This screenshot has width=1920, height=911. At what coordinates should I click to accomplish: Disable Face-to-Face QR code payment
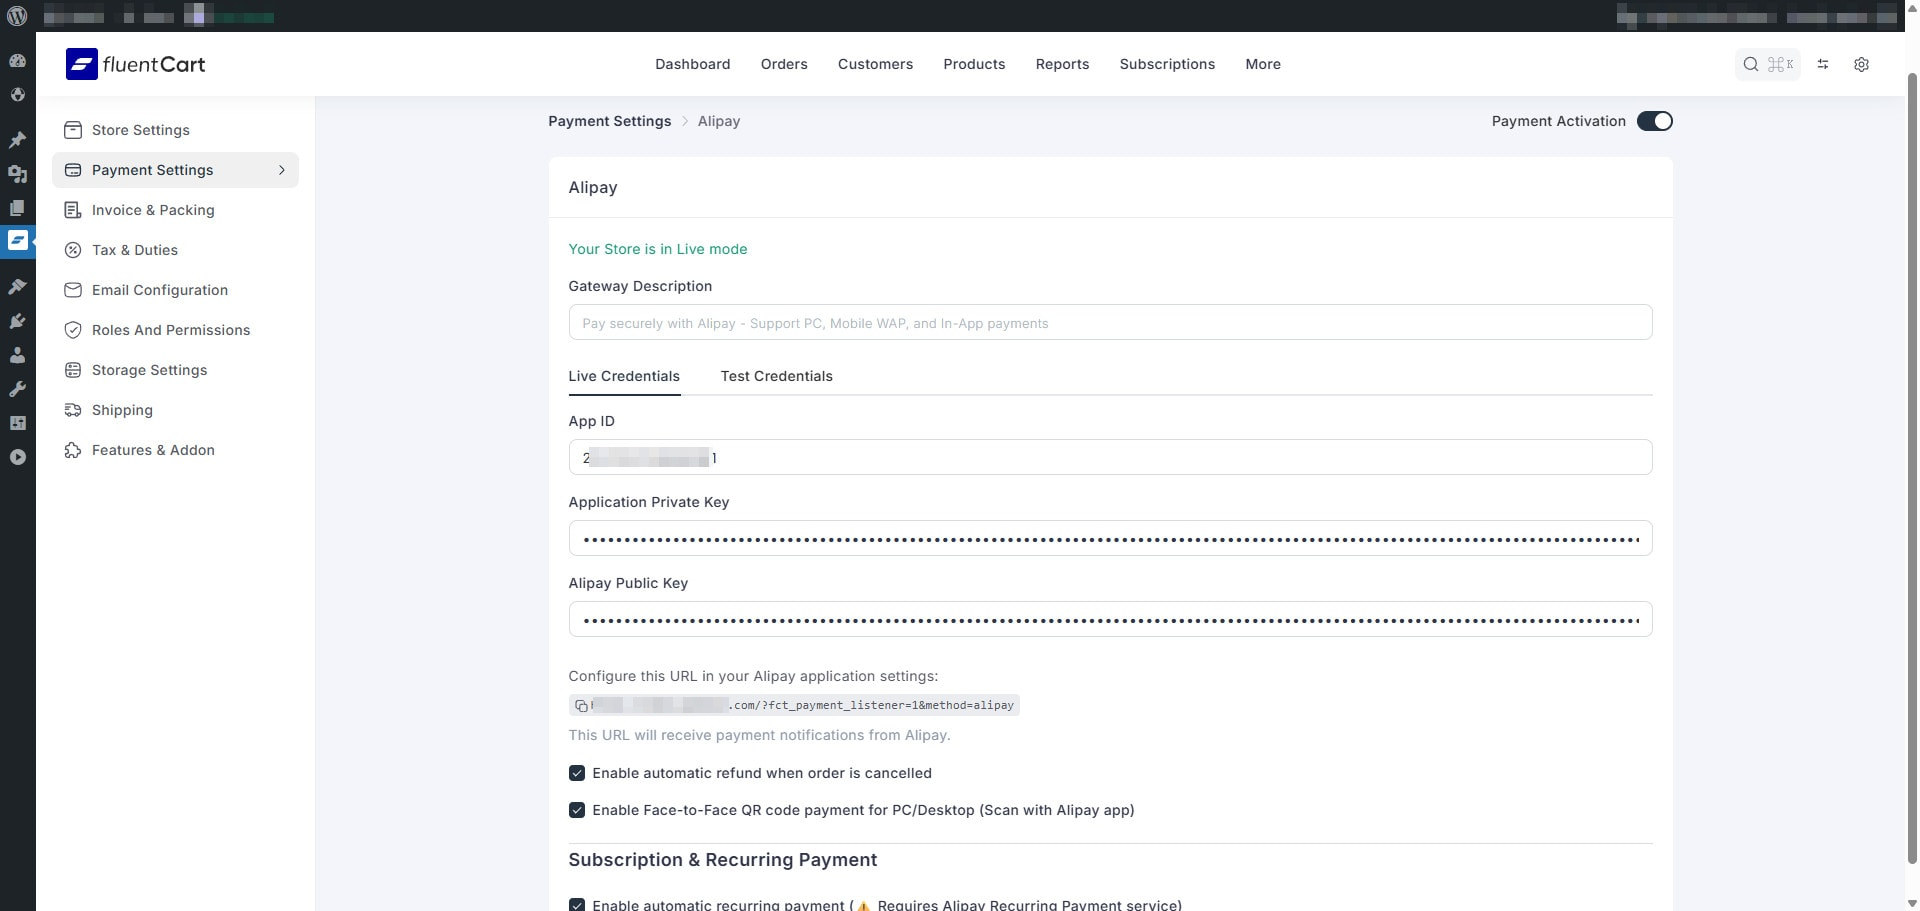(577, 810)
